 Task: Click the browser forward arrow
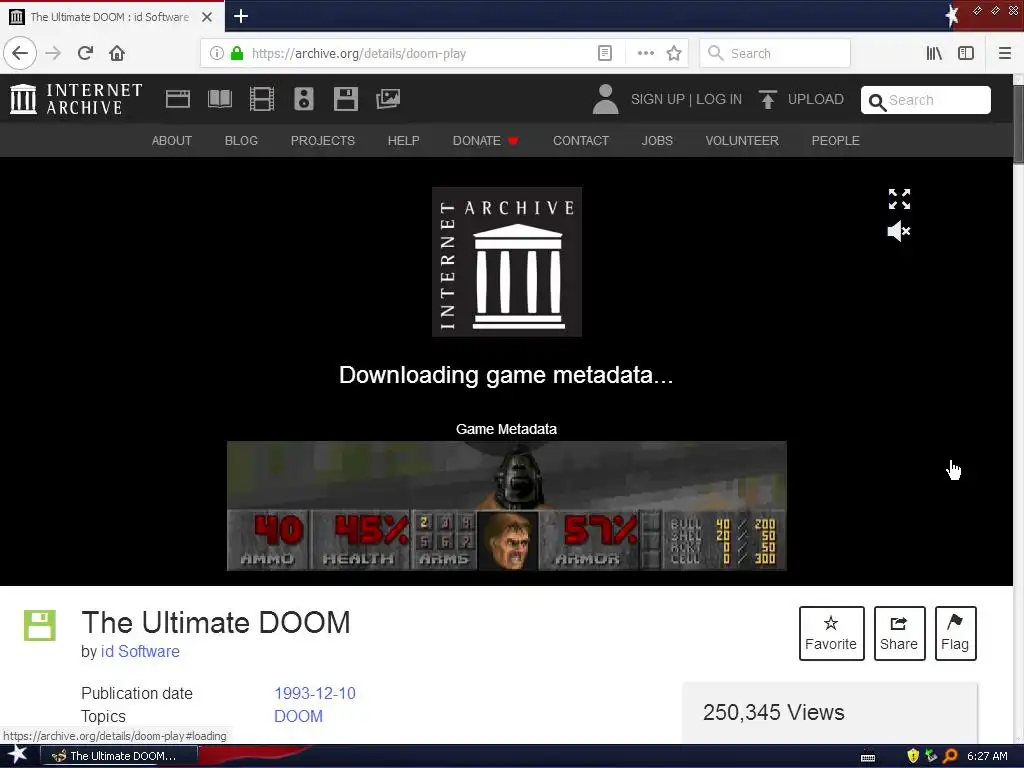[53, 53]
